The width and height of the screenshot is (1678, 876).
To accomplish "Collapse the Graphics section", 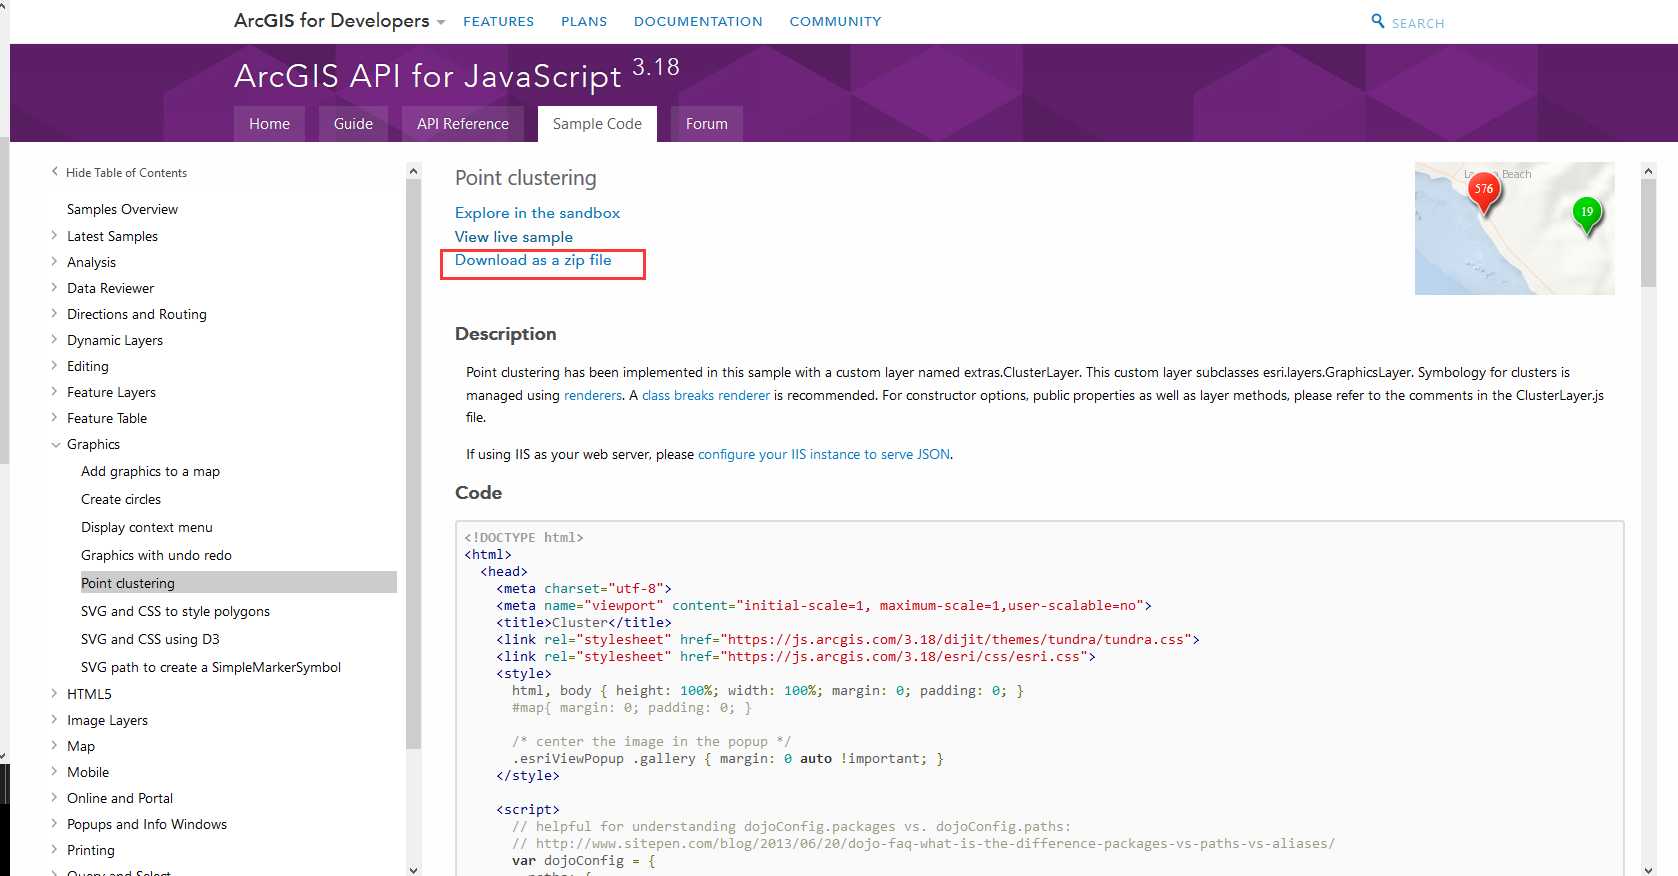I will [55, 444].
